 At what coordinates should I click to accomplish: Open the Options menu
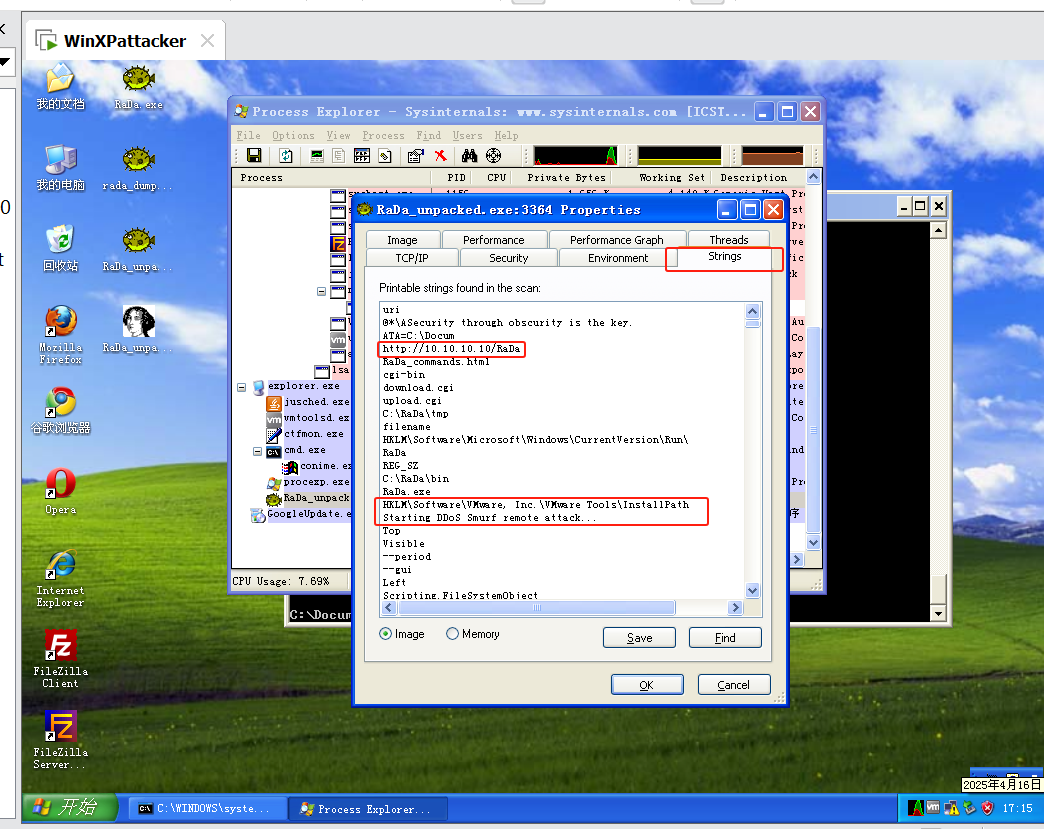point(293,136)
